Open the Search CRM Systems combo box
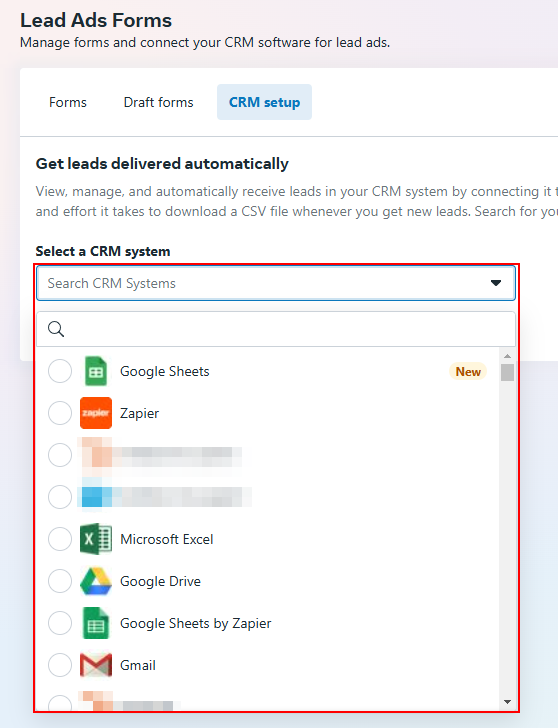The width and height of the screenshot is (558, 728). coord(276,283)
